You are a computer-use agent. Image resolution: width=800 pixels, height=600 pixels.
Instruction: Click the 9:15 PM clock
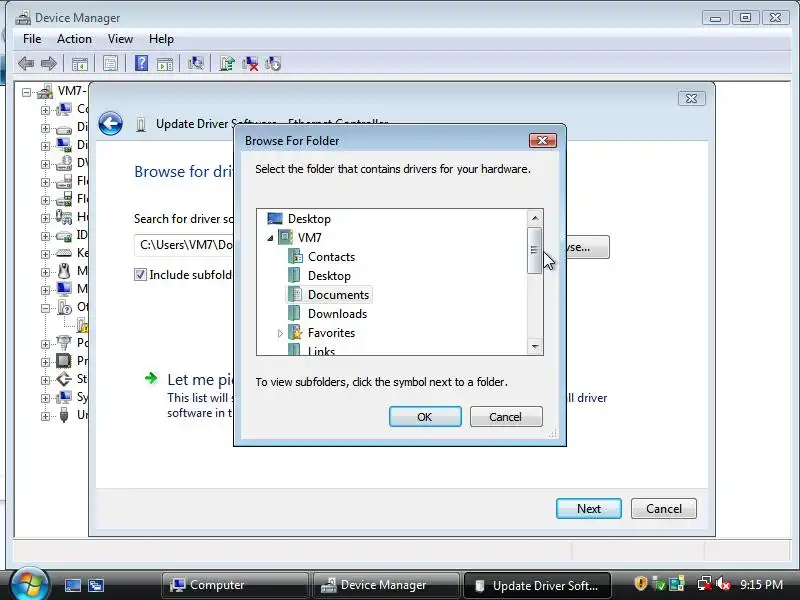pos(761,584)
